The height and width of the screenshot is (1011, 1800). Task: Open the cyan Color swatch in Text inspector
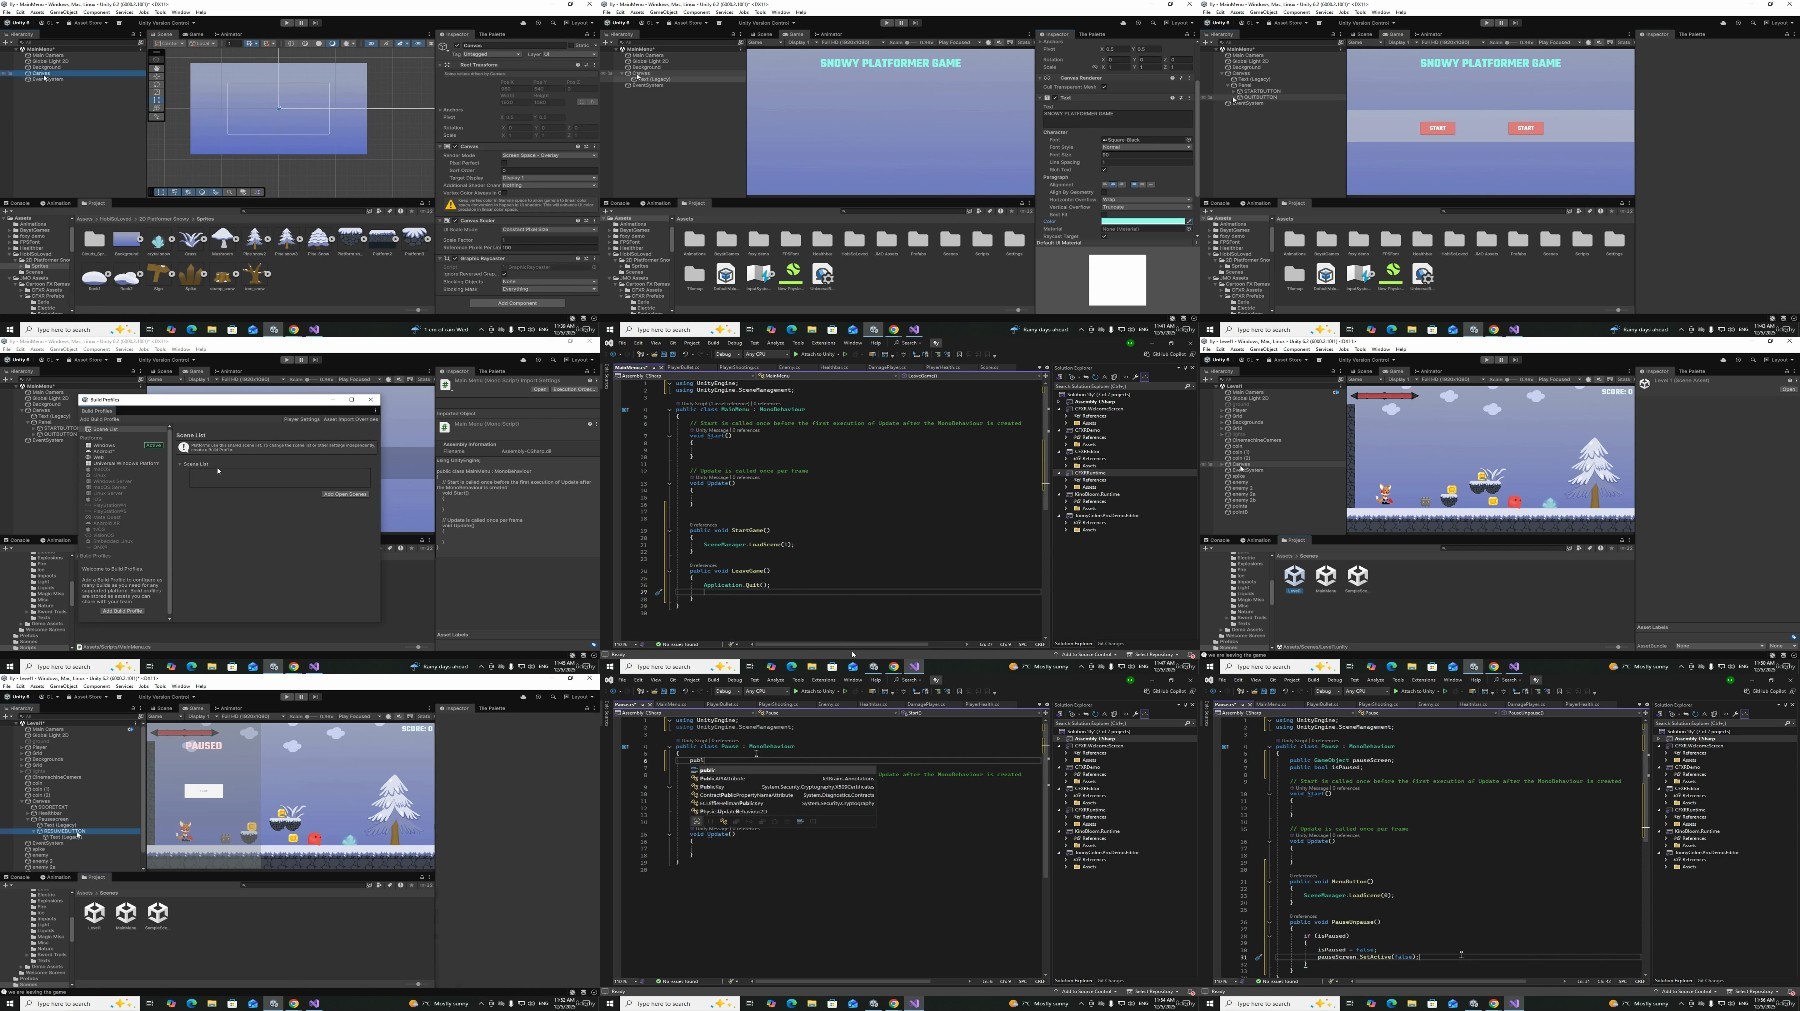pyautogui.click(x=1143, y=222)
